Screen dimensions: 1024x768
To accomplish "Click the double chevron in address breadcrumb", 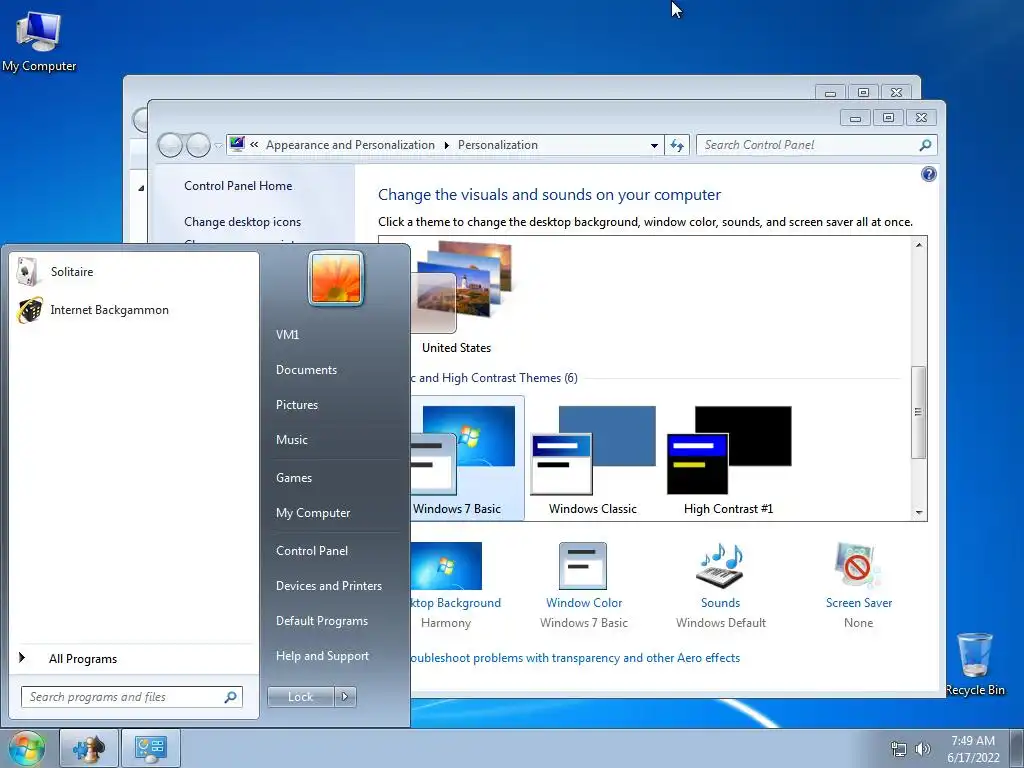I will click(254, 145).
